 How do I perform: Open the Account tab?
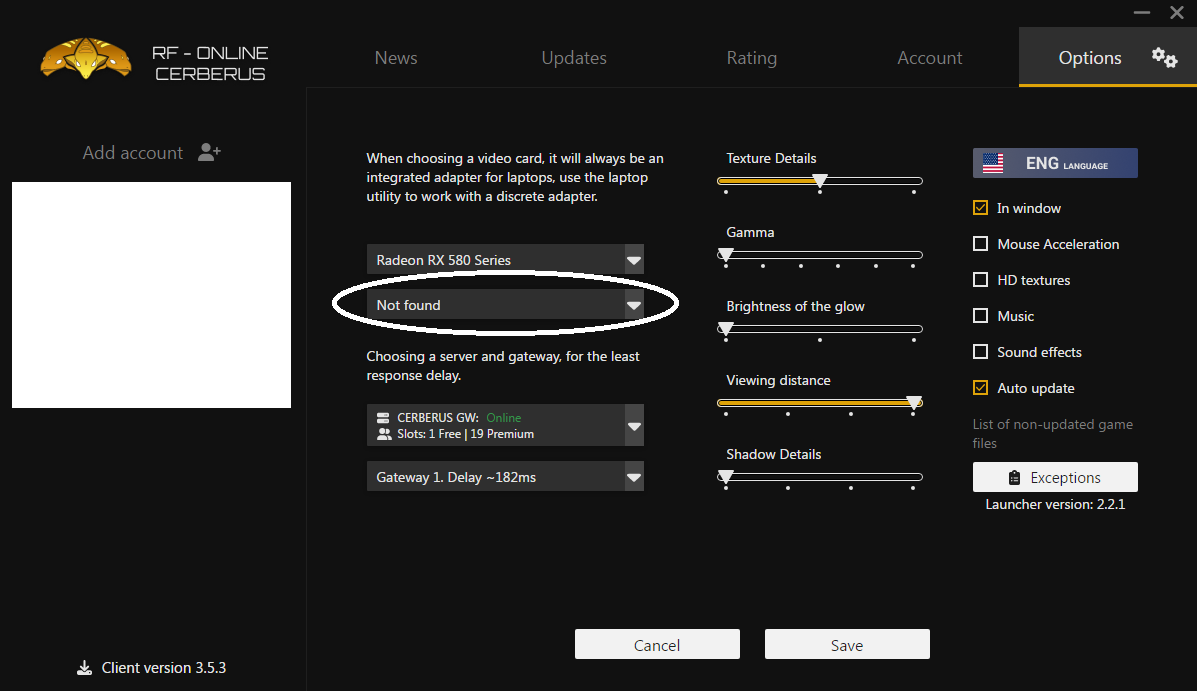click(x=929, y=58)
